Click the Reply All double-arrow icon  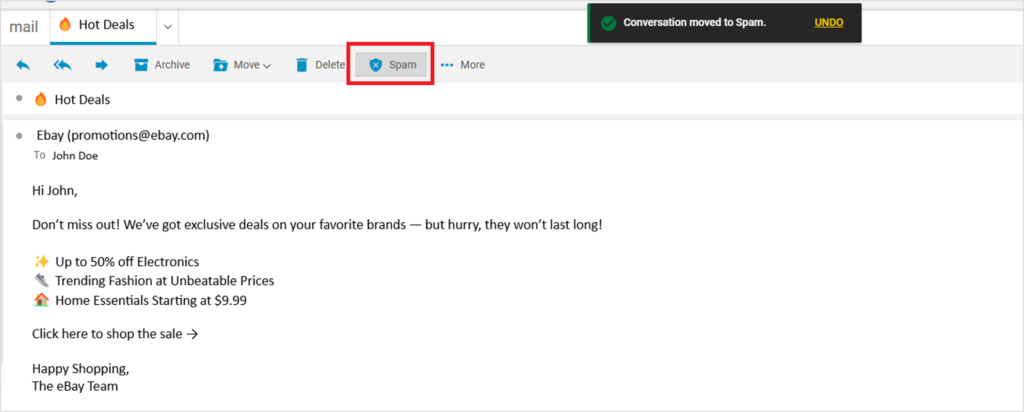point(62,65)
